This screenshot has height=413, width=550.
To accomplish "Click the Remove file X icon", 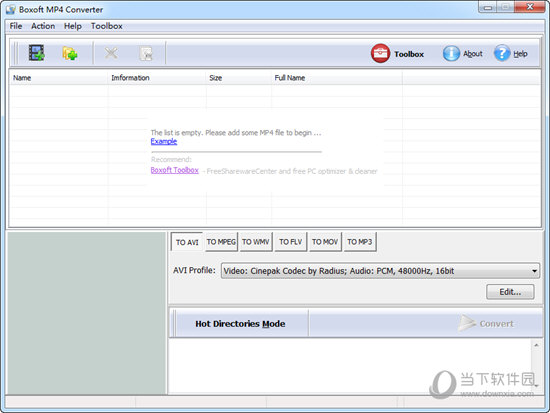I will (x=111, y=53).
